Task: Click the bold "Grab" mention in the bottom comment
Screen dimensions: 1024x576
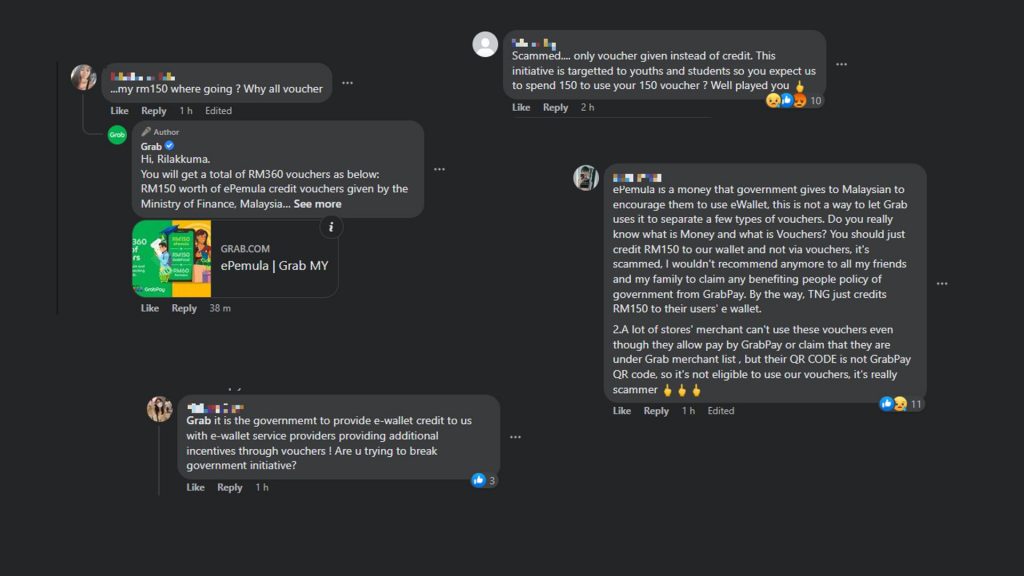Action: pyautogui.click(x=199, y=421)
